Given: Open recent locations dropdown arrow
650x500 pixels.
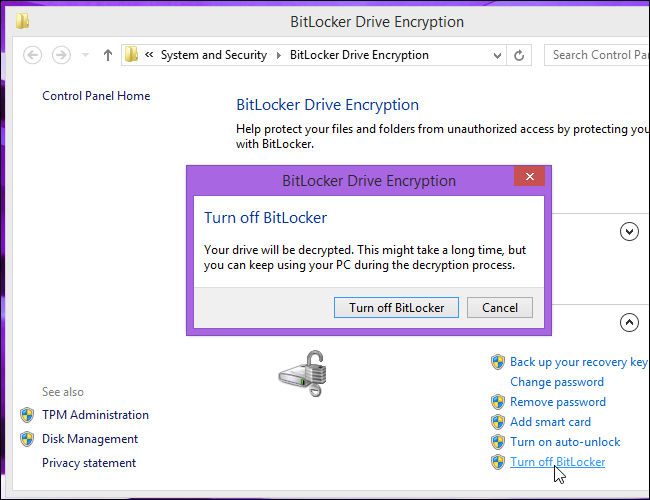Looking at the screenshot, I should pyautogui.click(x=85, y=55).
